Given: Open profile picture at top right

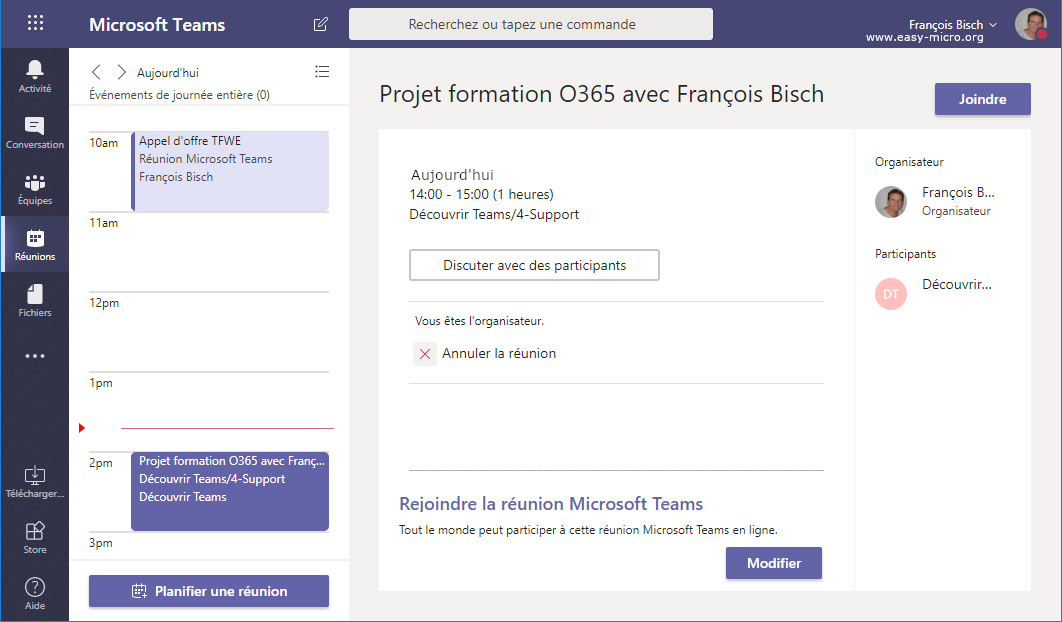Looking at the screenshot, I should (x=1030, y=24).
